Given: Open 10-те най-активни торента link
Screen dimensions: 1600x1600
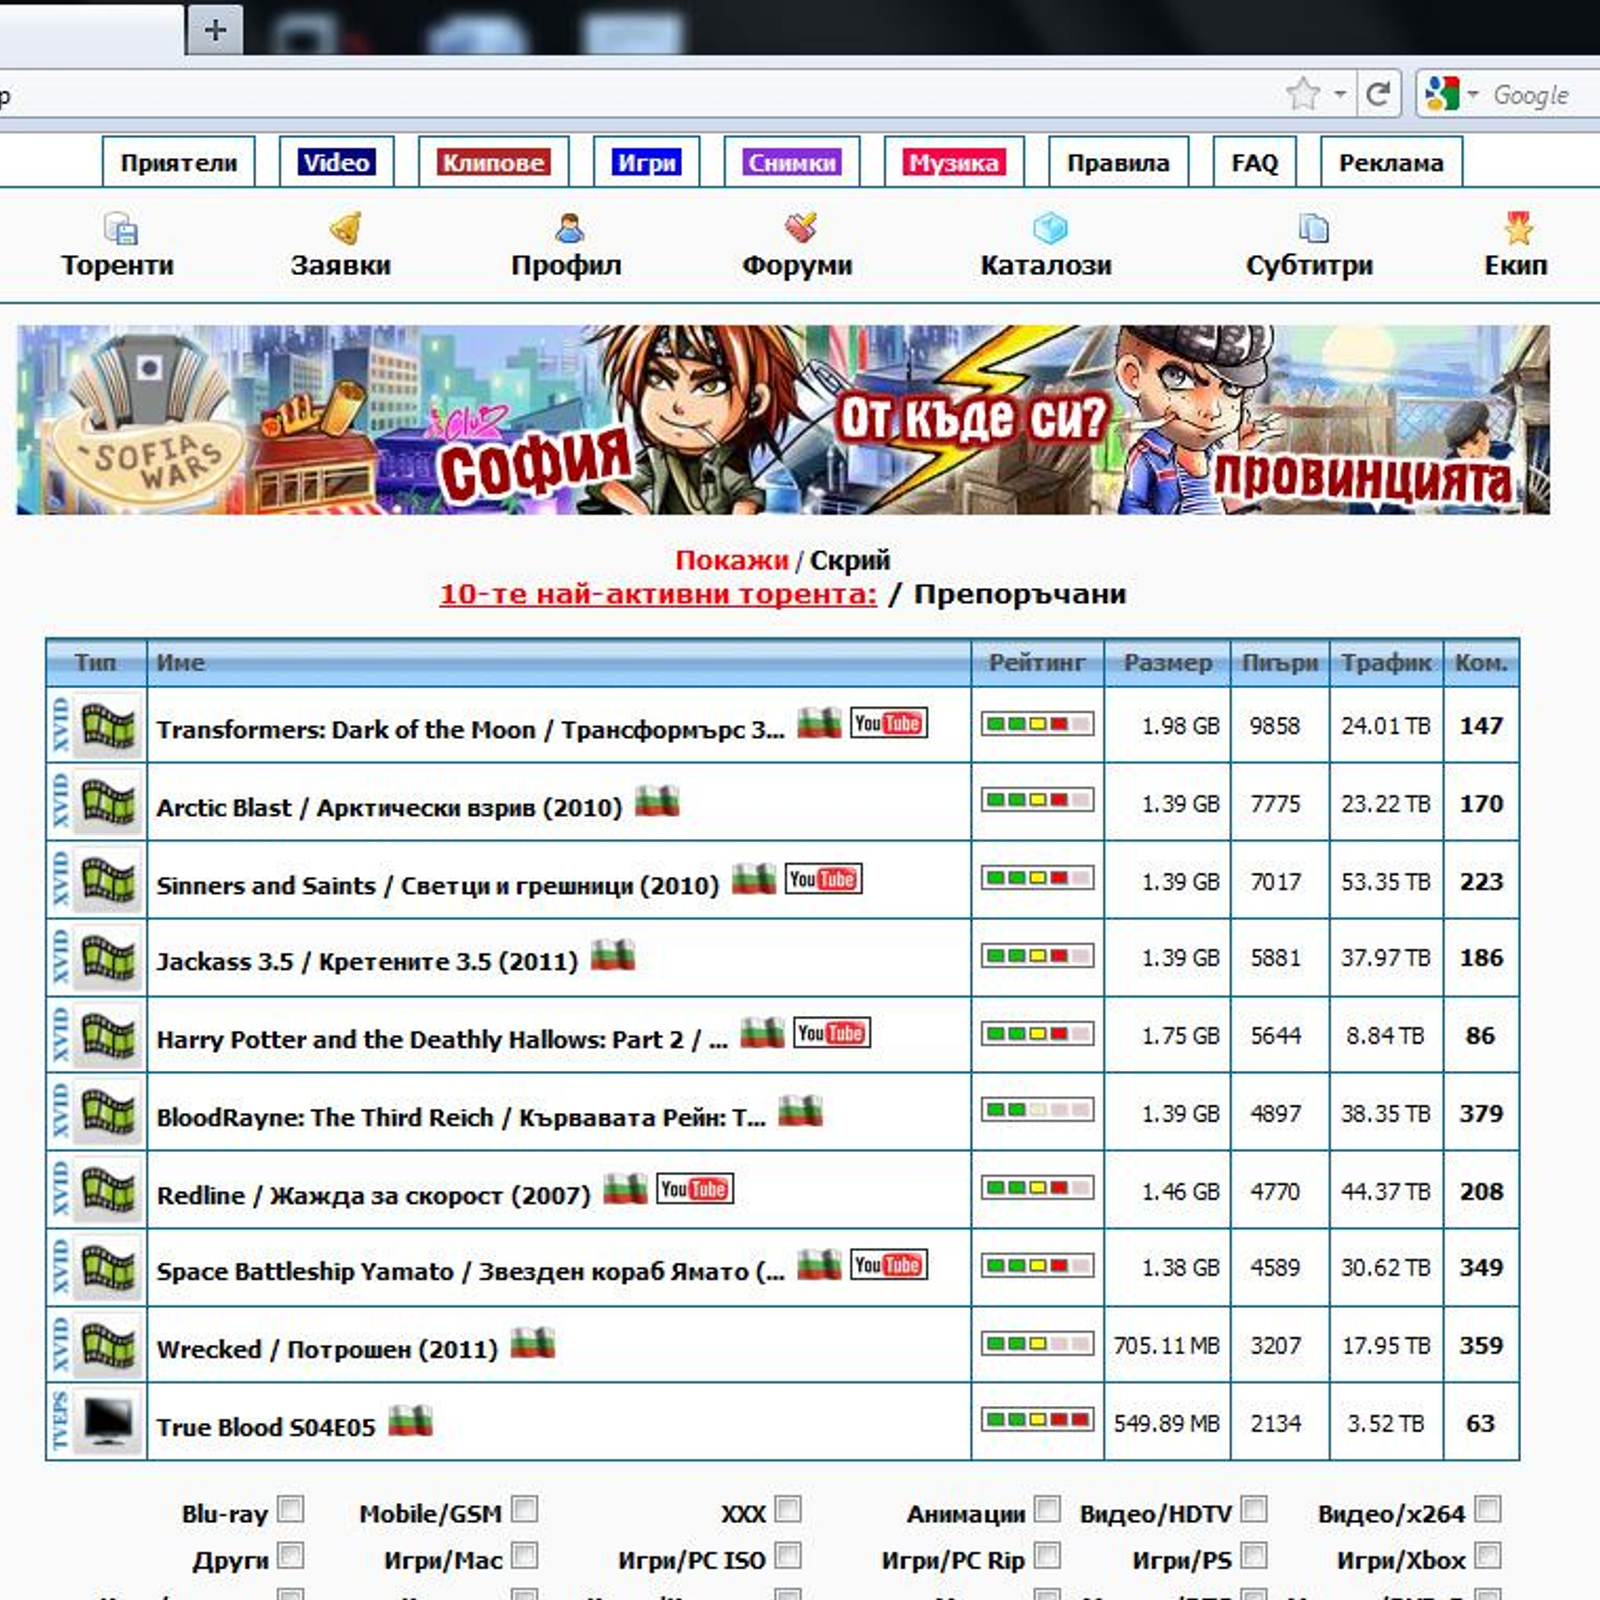Looking at the screenshot, I should pyautogui.click(x=658, y=594).
